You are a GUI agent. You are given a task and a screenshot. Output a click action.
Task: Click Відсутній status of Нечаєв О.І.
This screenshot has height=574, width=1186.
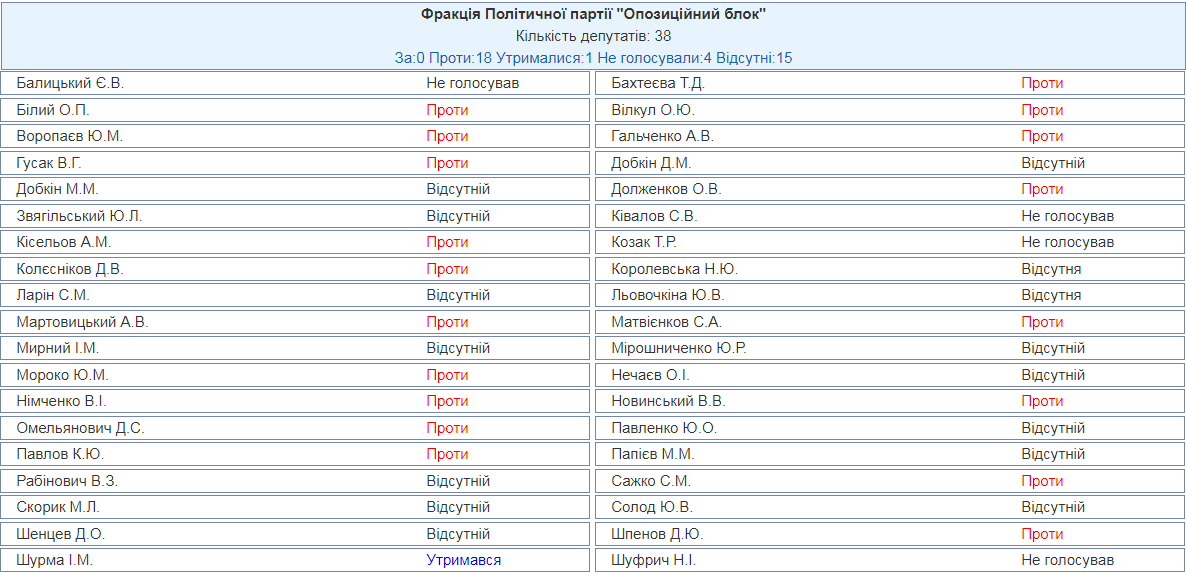click(x=1053, y=375)
